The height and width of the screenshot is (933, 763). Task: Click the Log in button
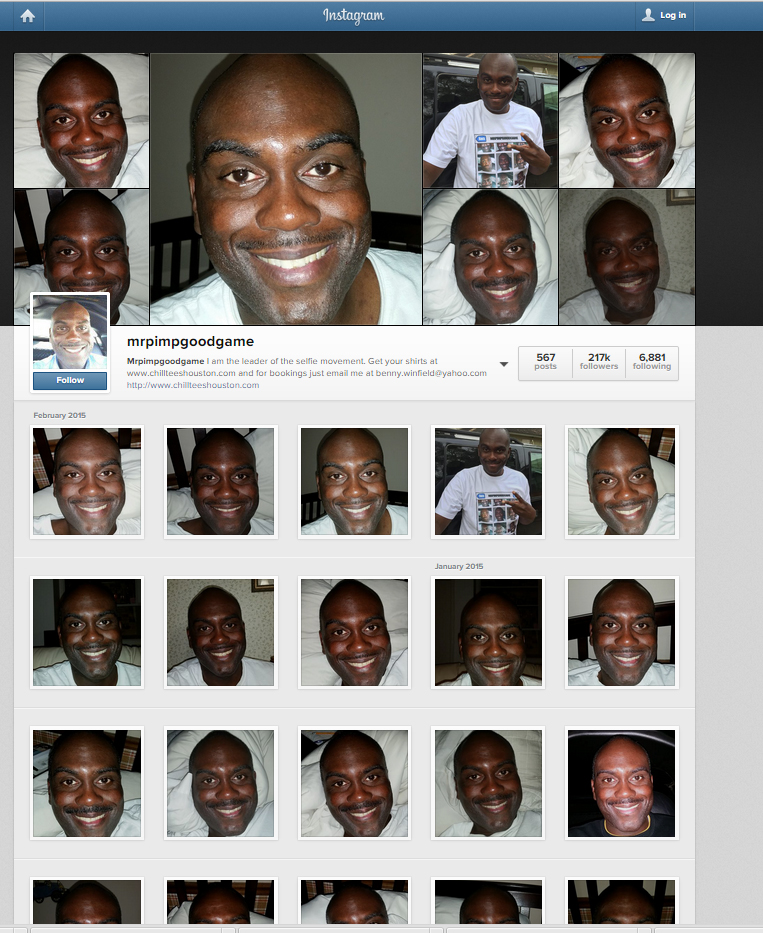tap(665, 15)
